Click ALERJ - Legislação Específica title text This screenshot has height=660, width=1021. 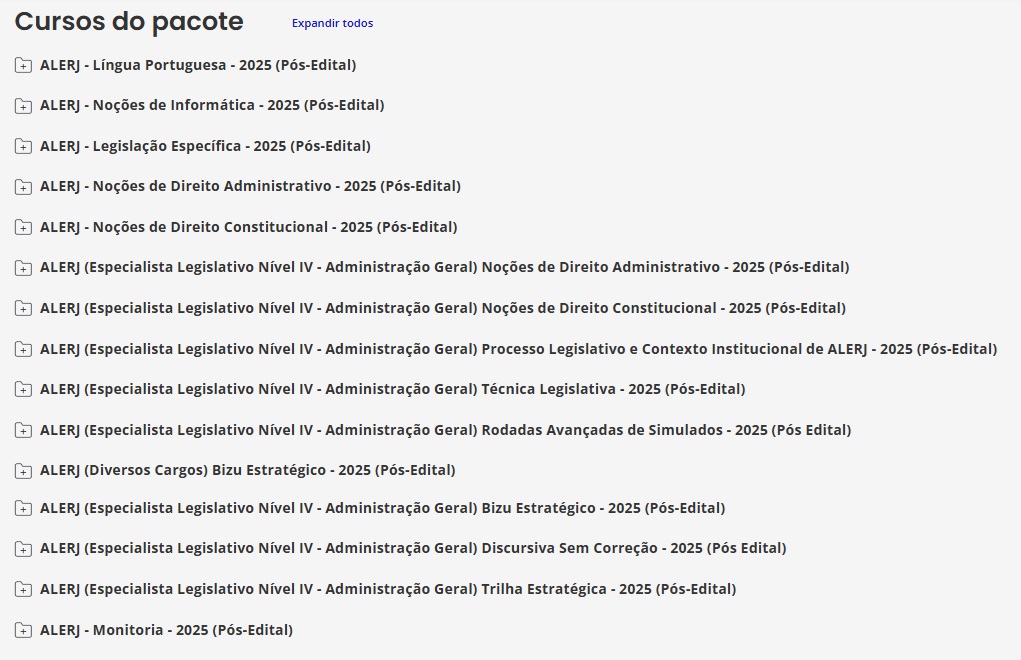pyautogui.click(x=205, y=146)
